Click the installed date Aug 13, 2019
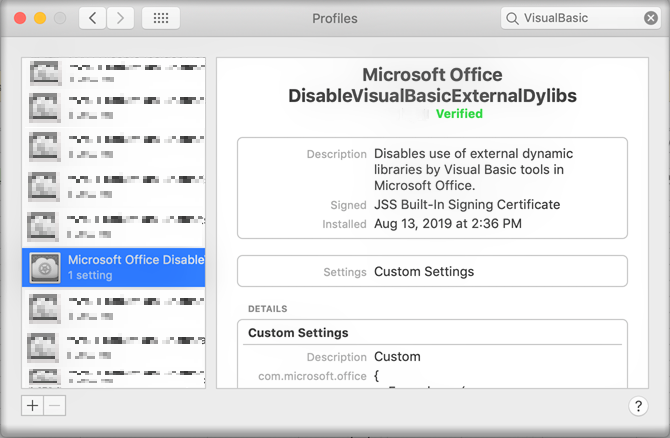This screenshot has width=670, height=438. pyautogui.click(x=448, y=223)
